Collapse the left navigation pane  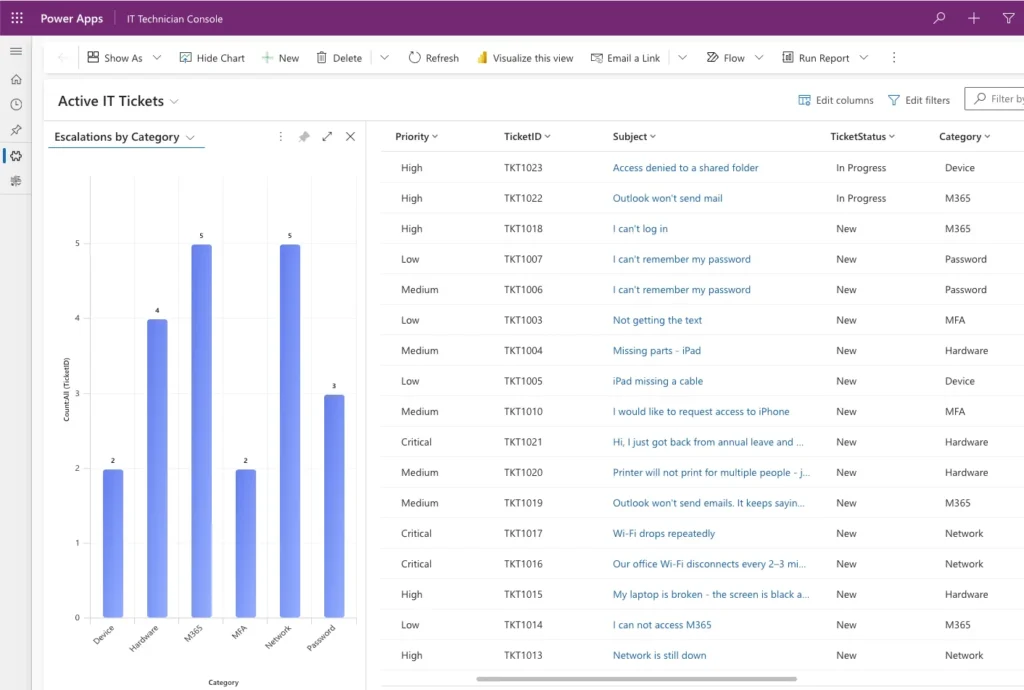point(15,51)
